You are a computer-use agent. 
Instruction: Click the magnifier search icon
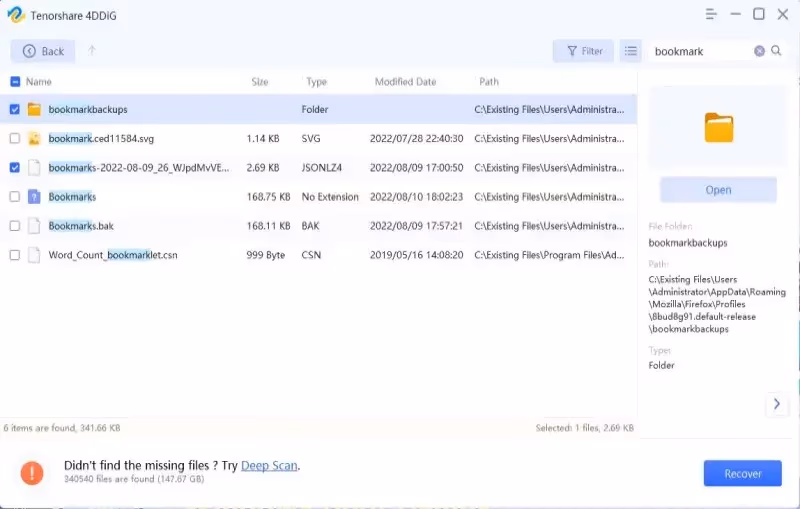(x=776, y=51)
